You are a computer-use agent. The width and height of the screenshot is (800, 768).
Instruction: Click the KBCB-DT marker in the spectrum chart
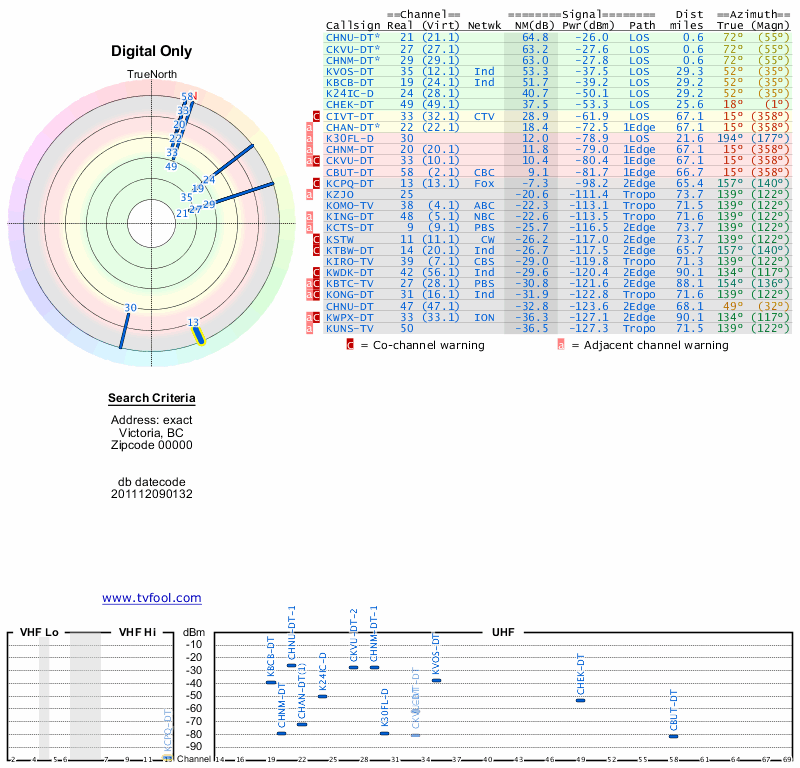[x=271, y=683]
